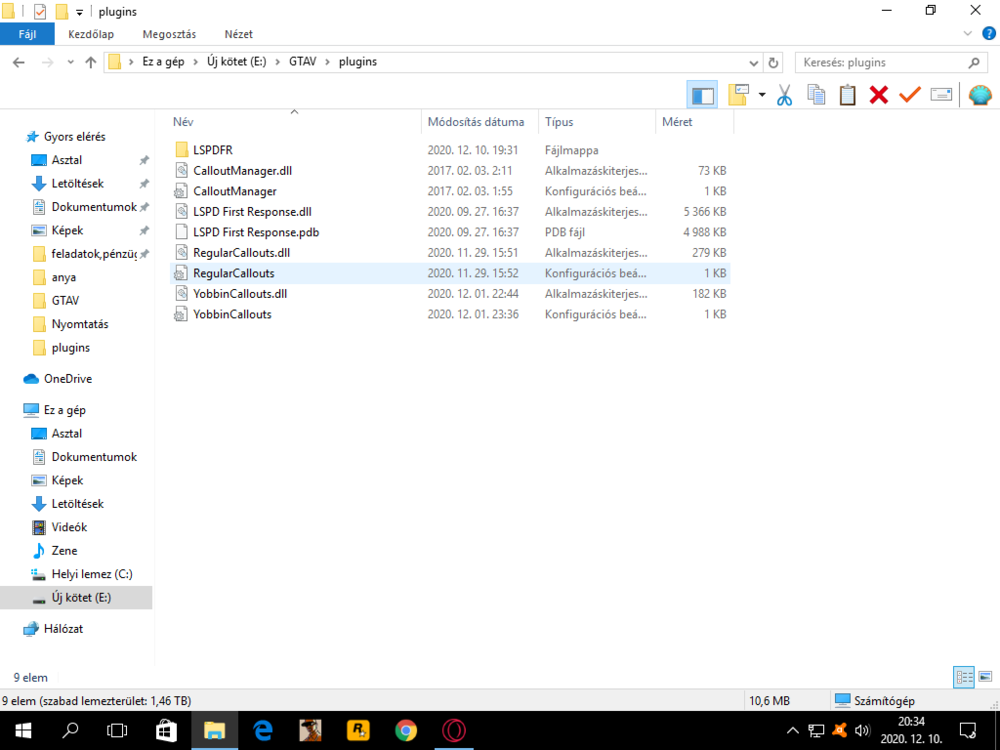This screenshot has height=750, width=1000.
Task: Open the Megosztás ribbon tab
Action: pos(169,34)
